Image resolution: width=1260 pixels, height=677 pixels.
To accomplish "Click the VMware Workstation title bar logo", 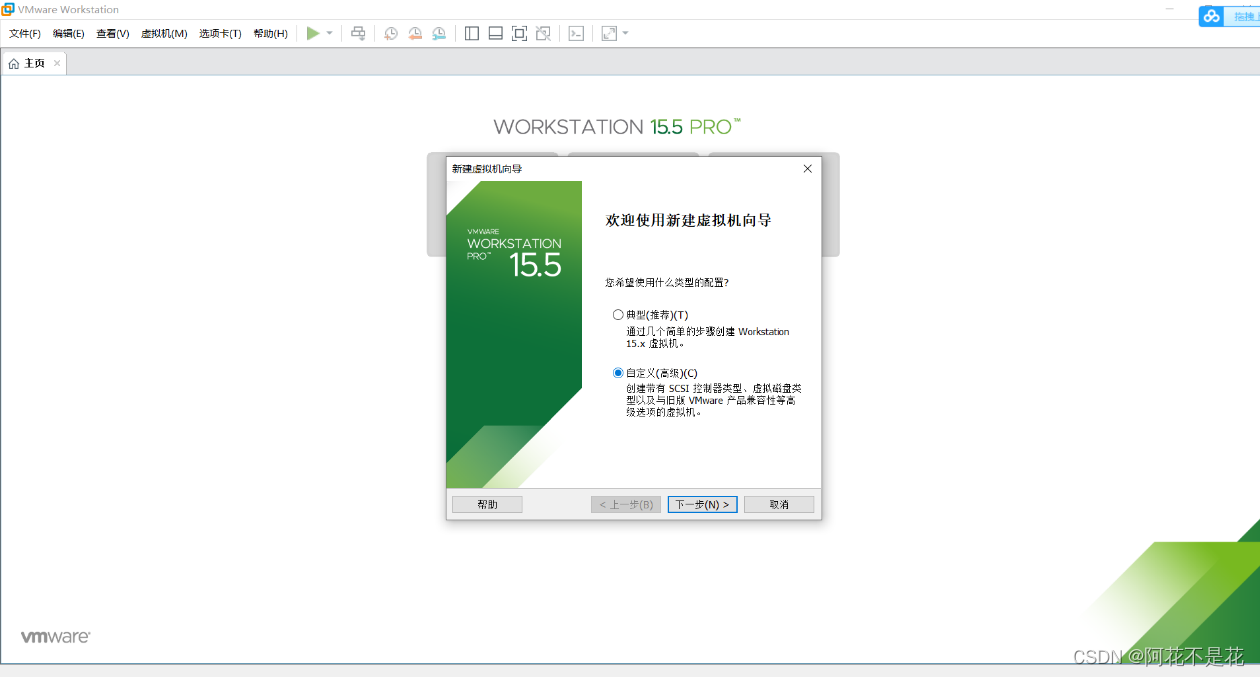I will (x=8, y=9).
